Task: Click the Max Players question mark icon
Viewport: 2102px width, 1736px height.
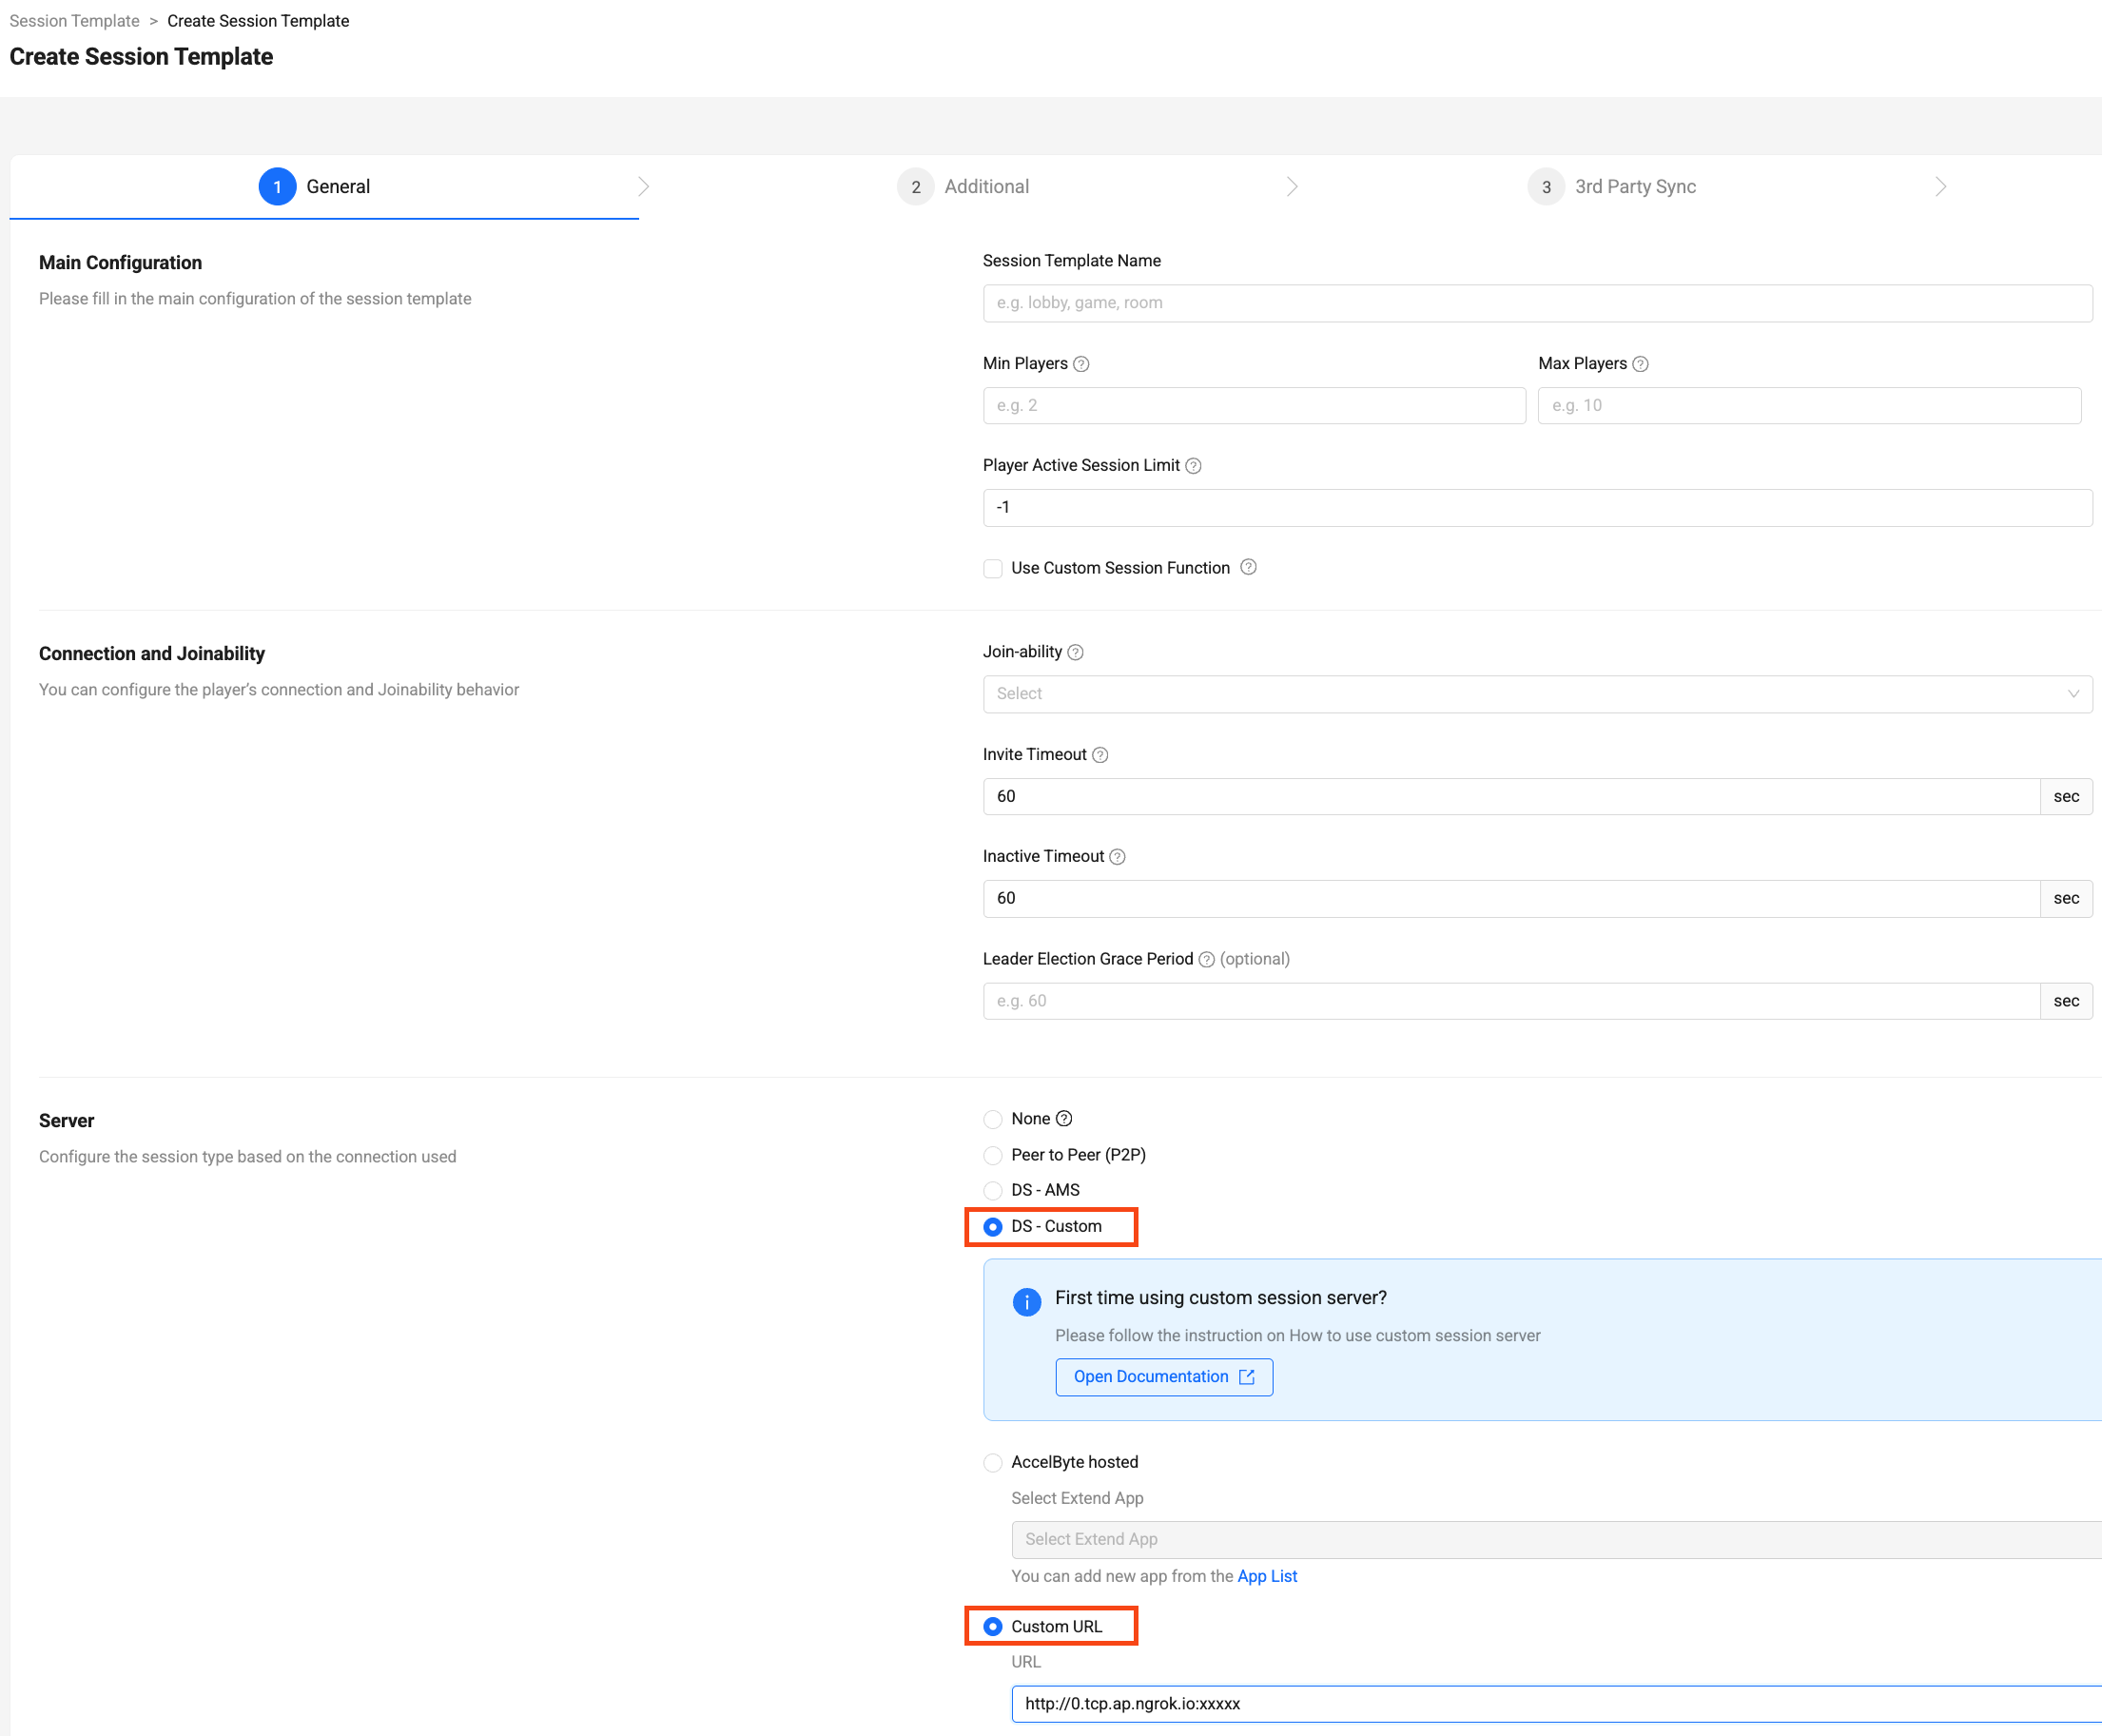Action: pyautogui.click(x=1640, y=364)
